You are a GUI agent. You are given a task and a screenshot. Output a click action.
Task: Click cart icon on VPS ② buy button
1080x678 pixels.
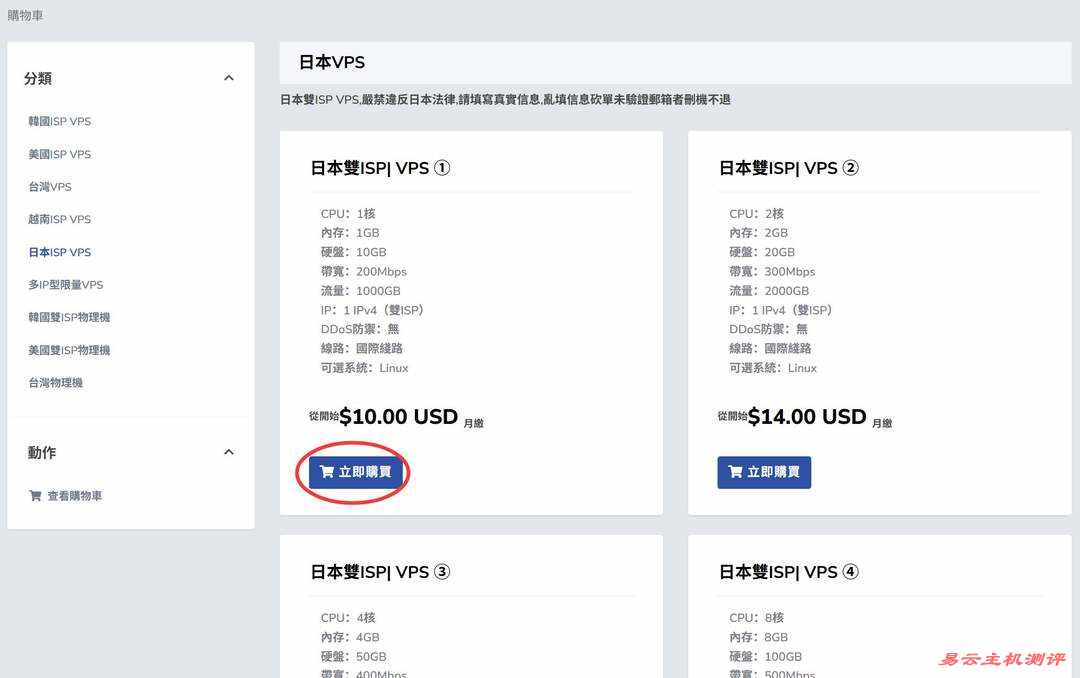[735, 472]
